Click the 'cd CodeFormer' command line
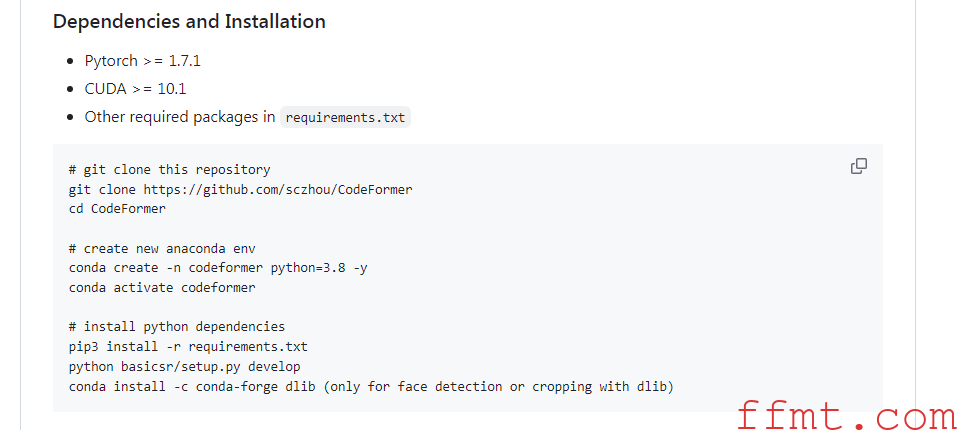The width and height of the screenshot is (957, 430). pyautogui.click(x=117, y=209)
